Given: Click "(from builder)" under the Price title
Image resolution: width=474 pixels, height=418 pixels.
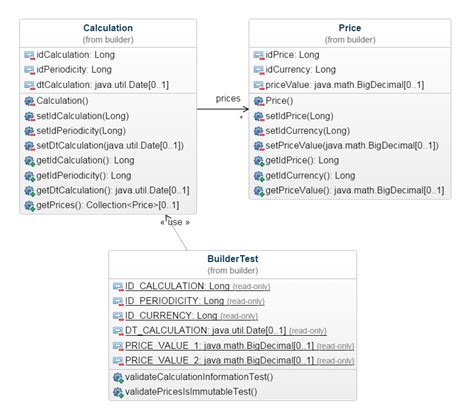Looking at the screenshot, I should point(350,40).
